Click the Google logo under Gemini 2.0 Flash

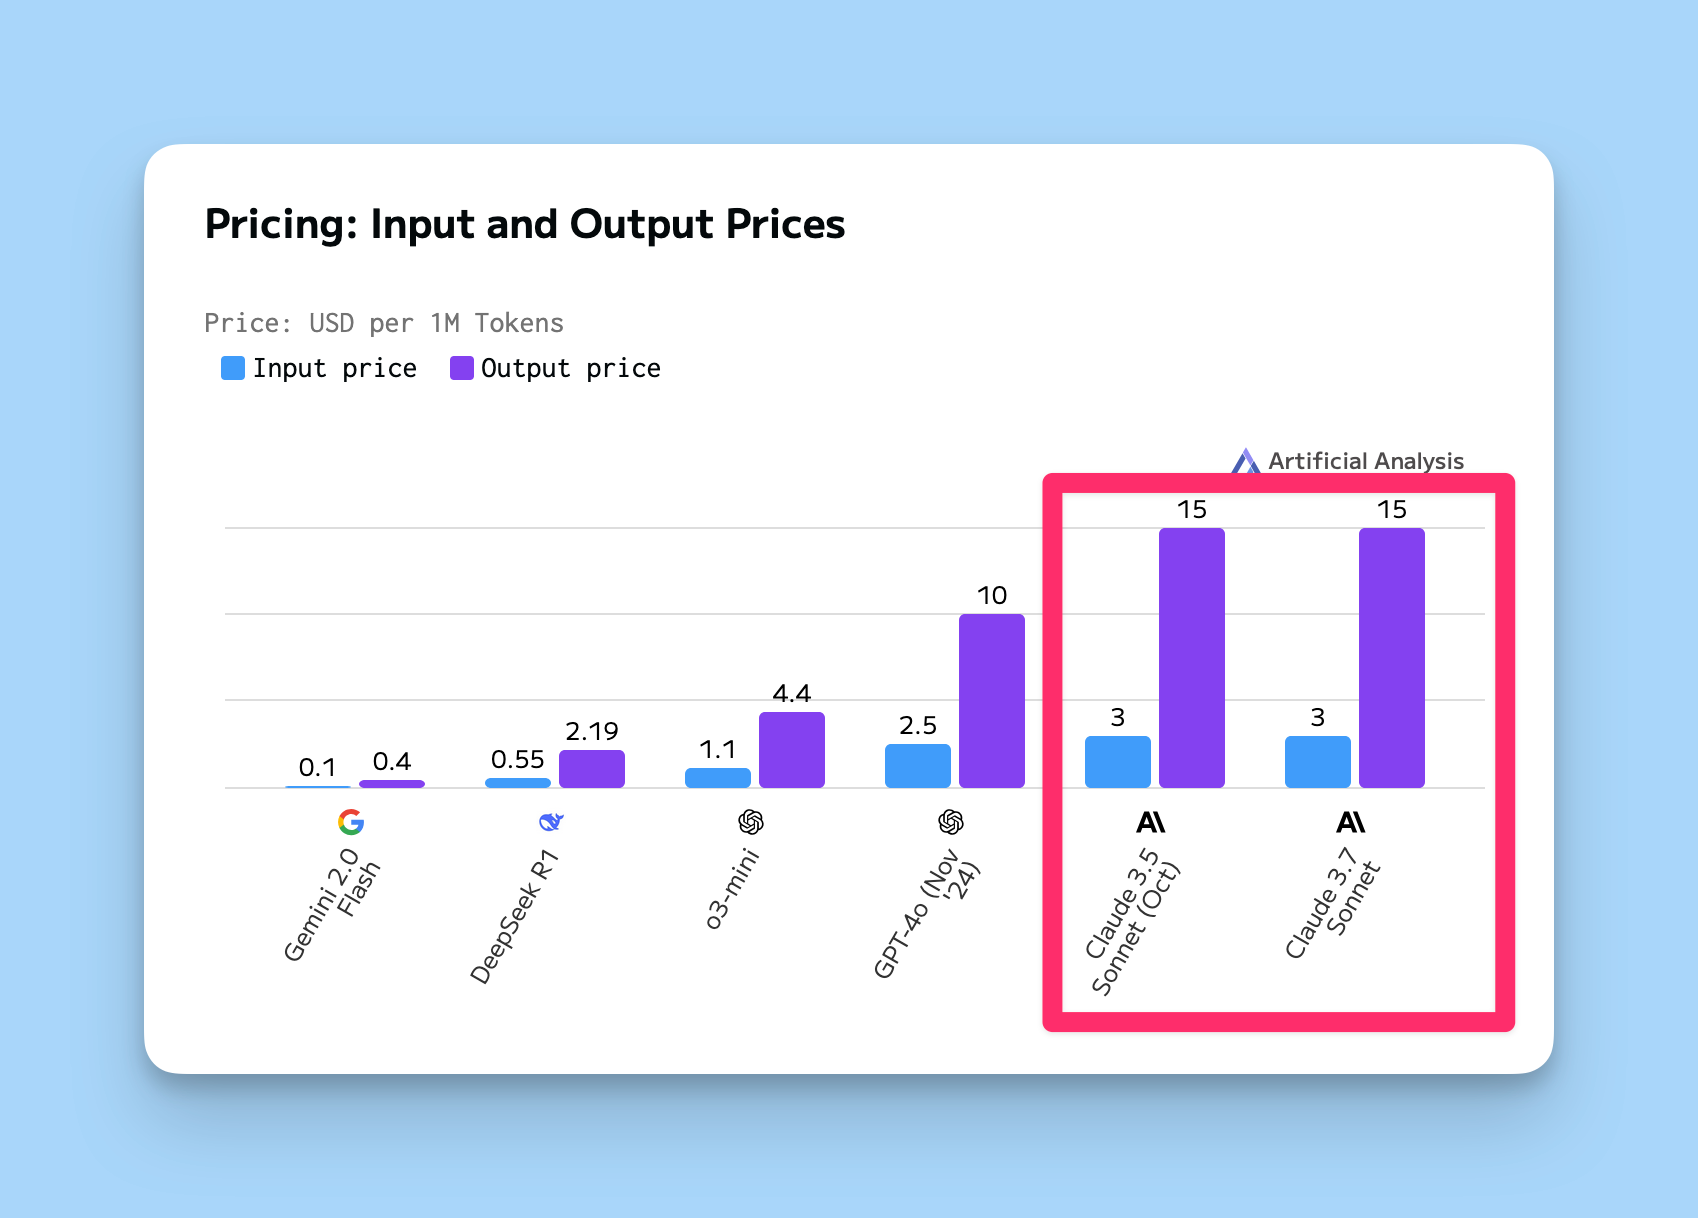(351, 822)
